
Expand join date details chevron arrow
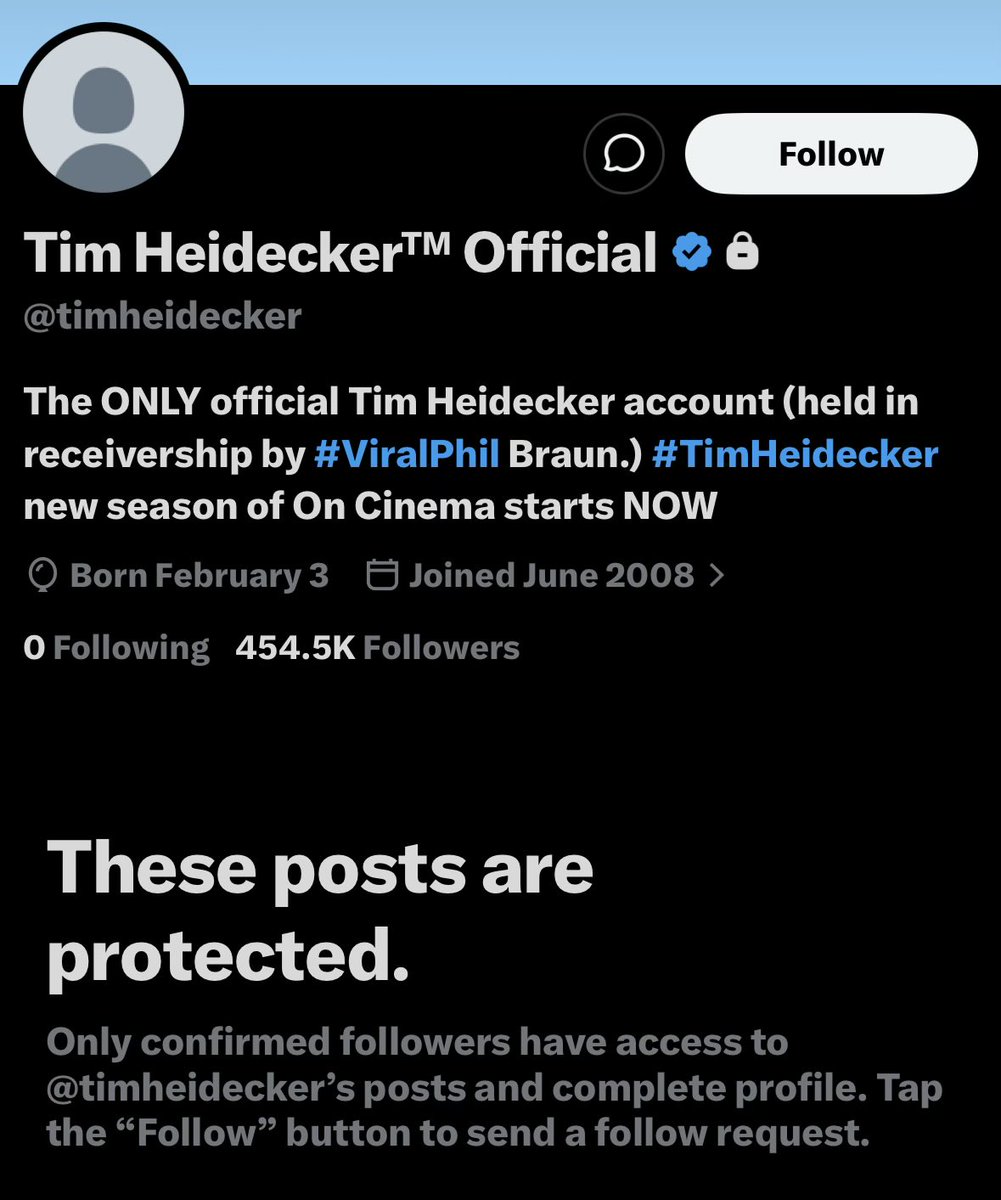[x=716, y=576]
